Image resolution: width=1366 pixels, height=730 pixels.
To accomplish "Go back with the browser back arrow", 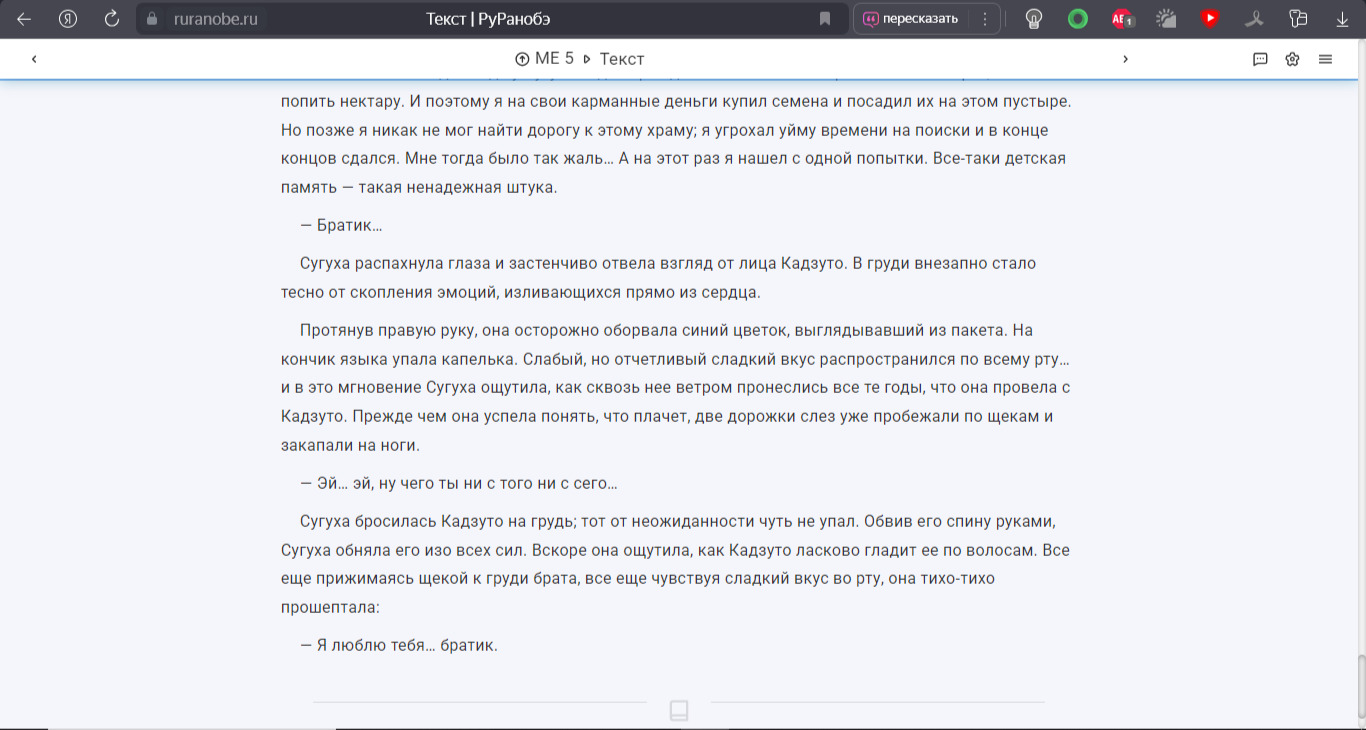I will coord(24,19).
